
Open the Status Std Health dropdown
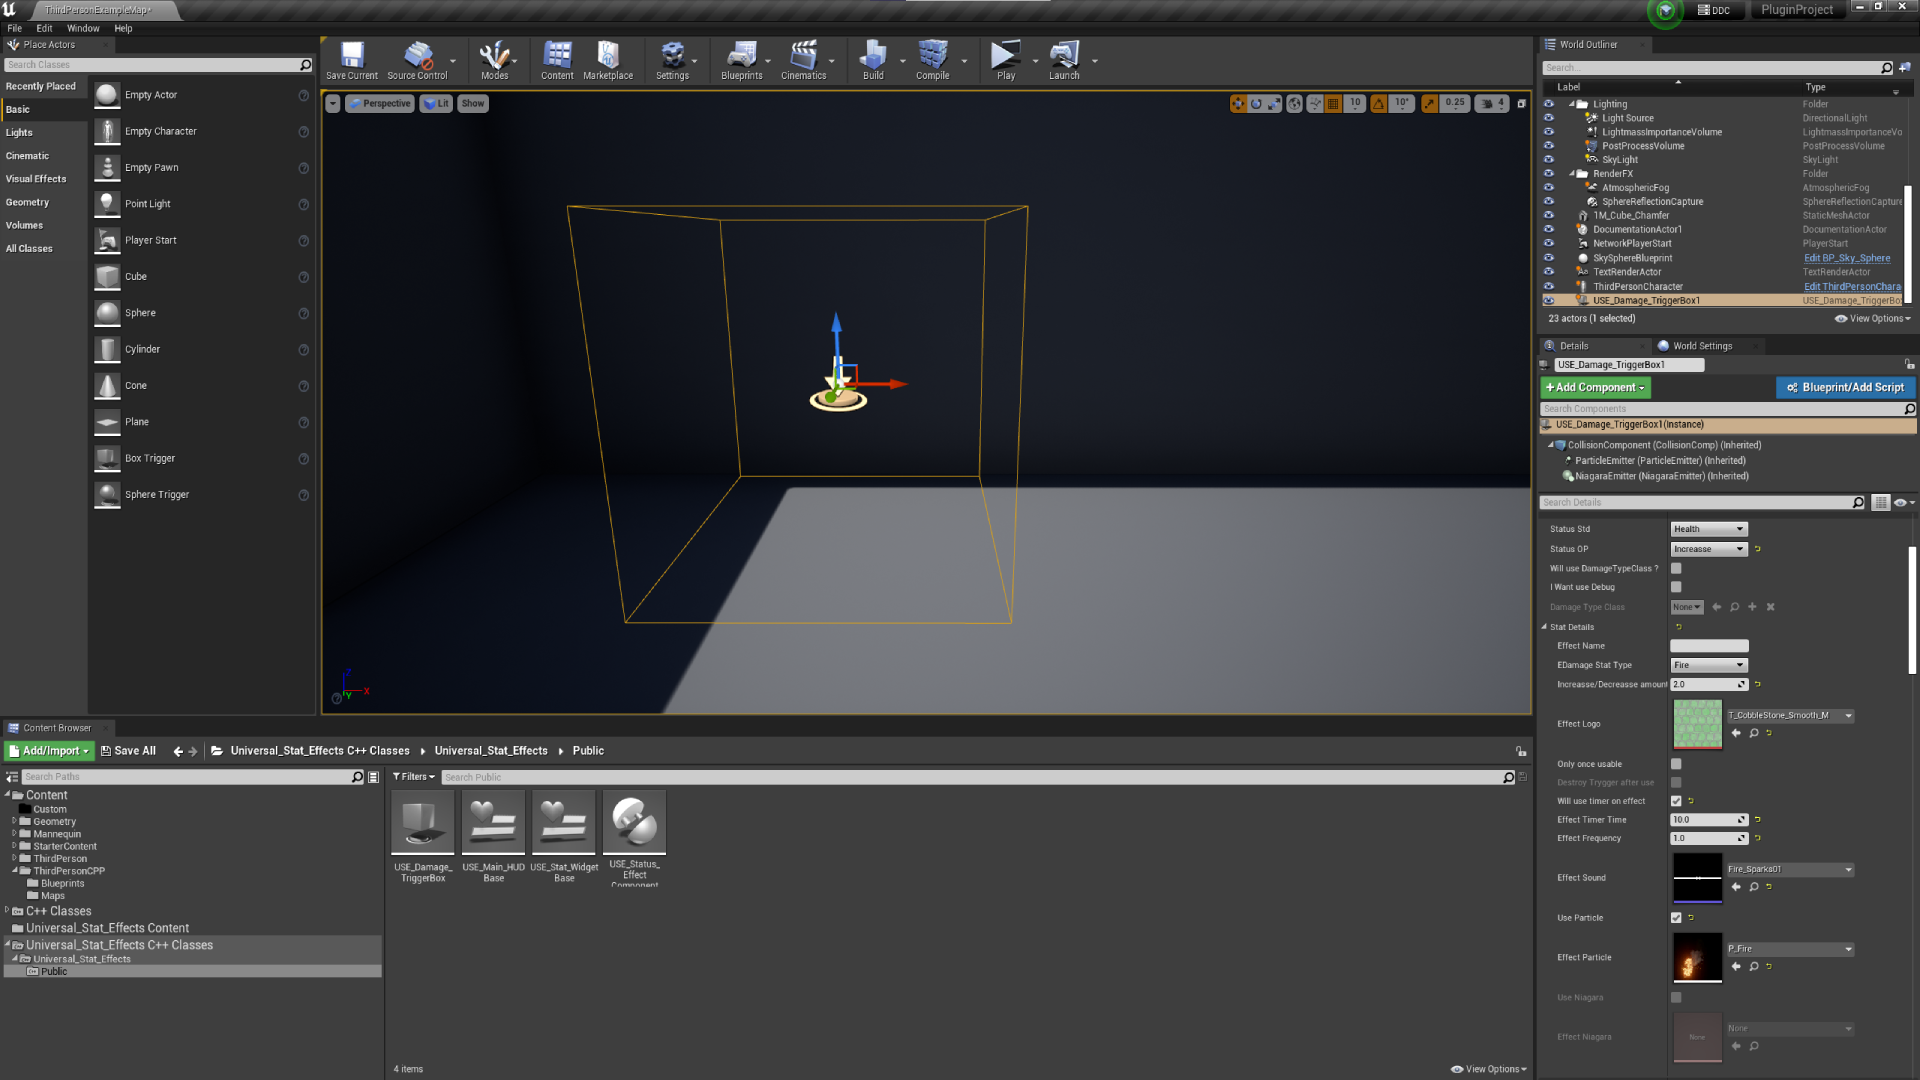click(x=1709, y=529)
